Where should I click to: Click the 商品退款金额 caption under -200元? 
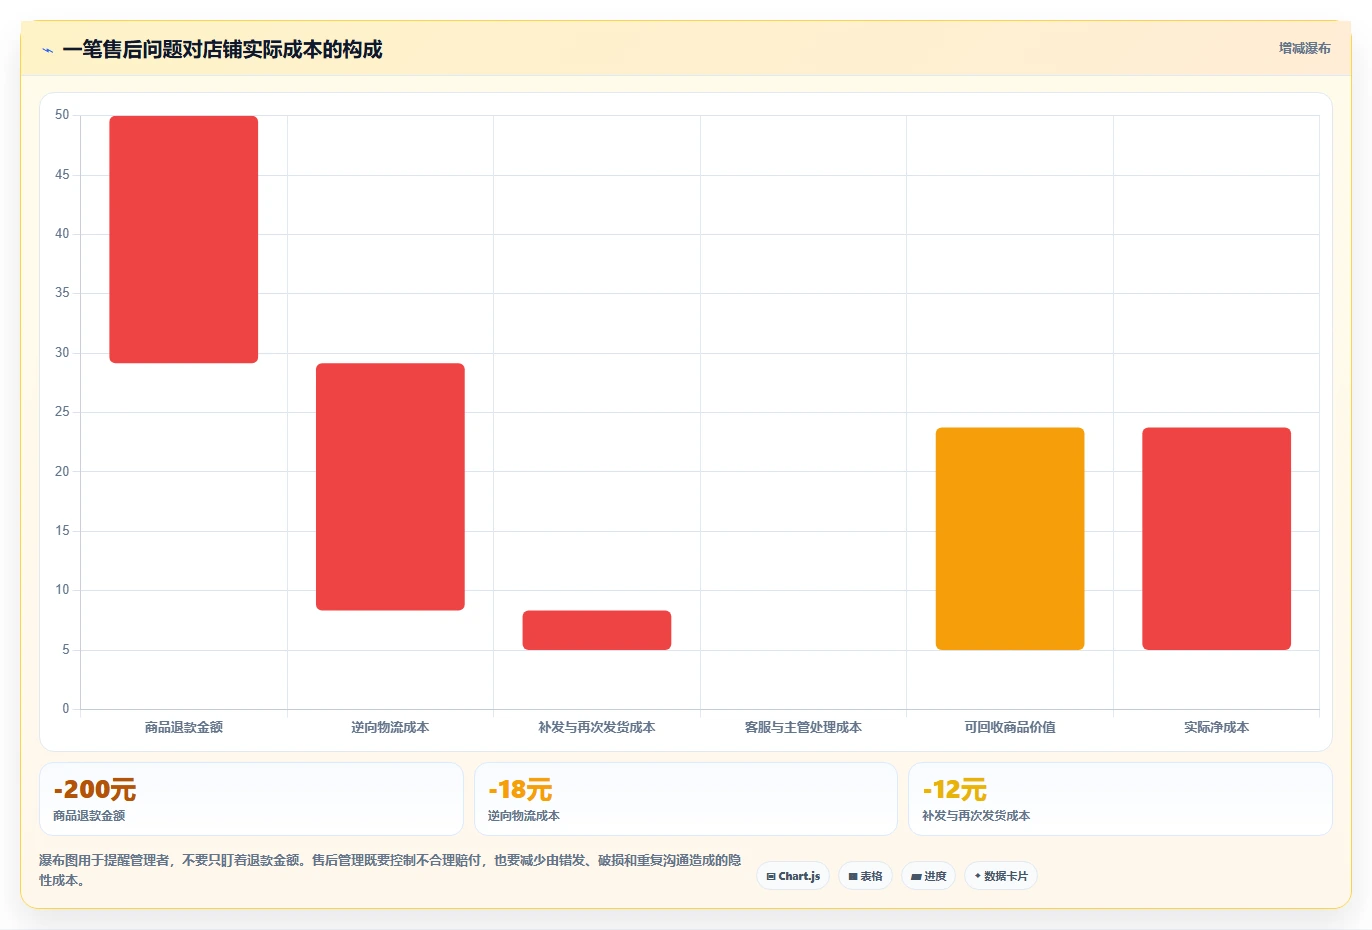point(89,816)
